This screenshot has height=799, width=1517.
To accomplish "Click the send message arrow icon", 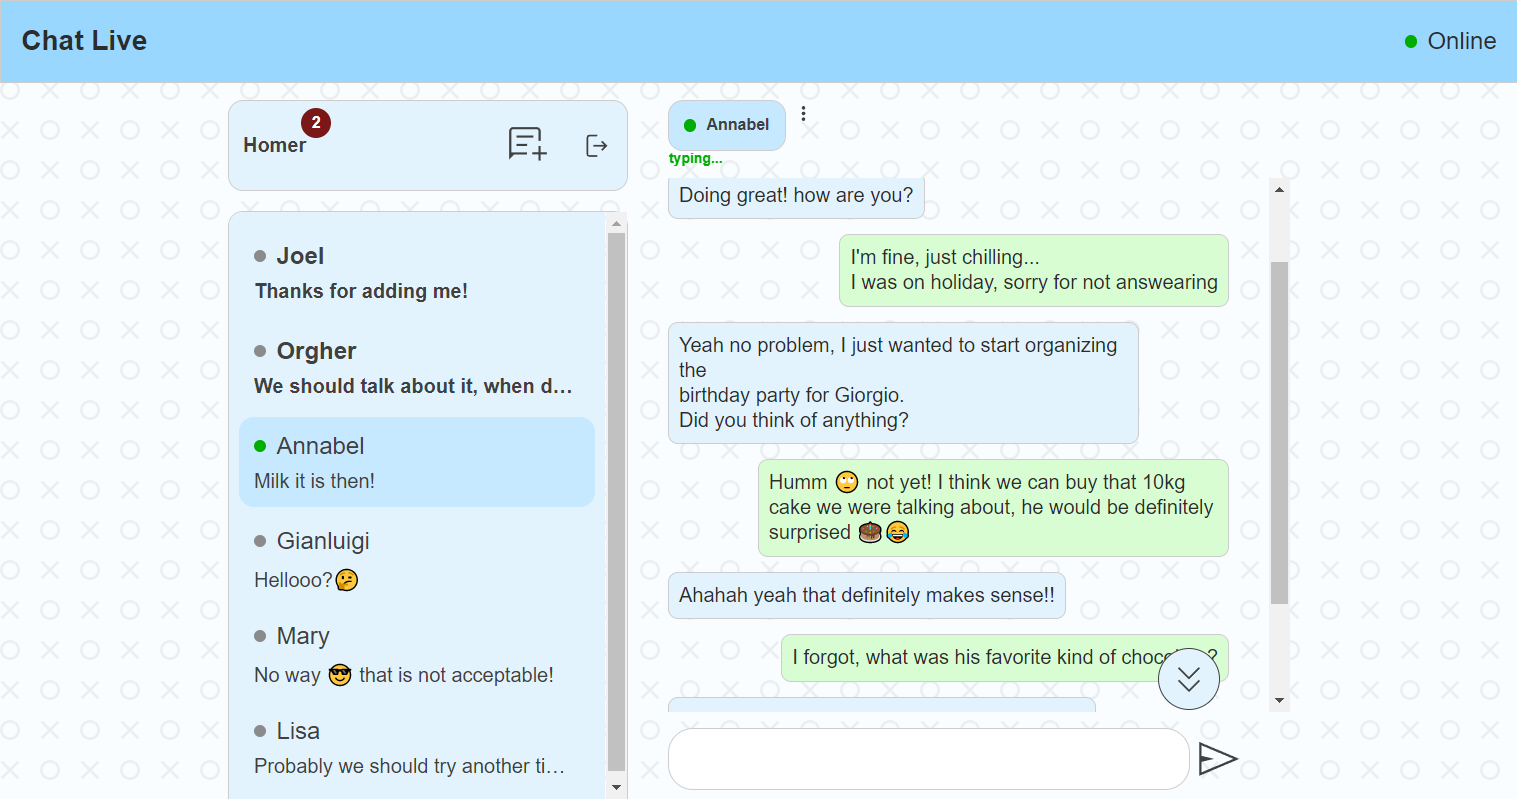I will [x=1217, y=759].
